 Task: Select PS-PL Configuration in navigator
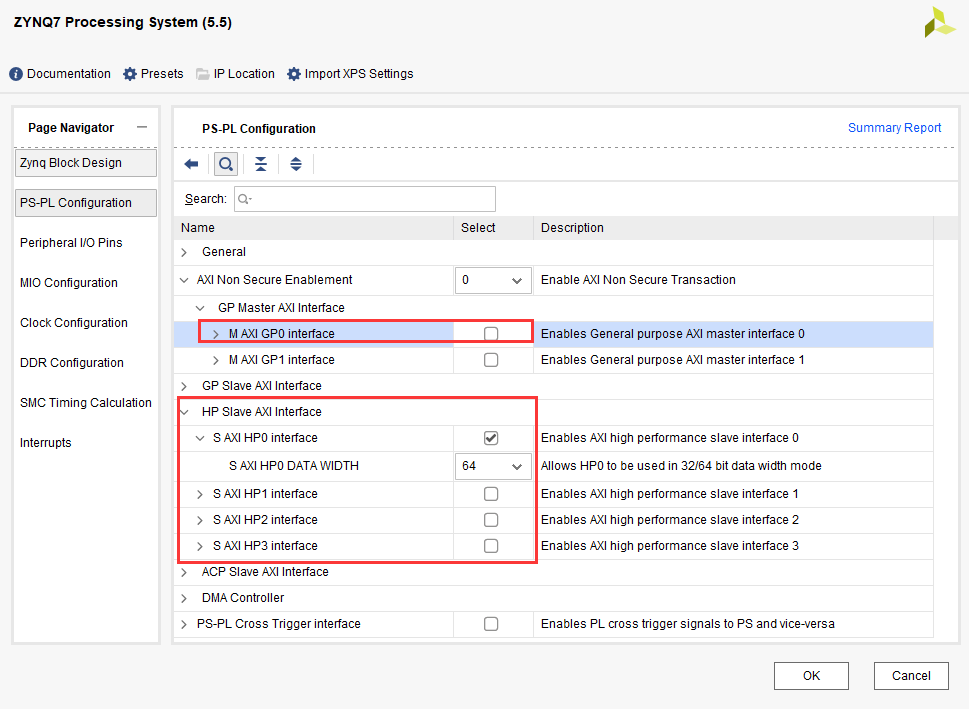coord(86,203)
